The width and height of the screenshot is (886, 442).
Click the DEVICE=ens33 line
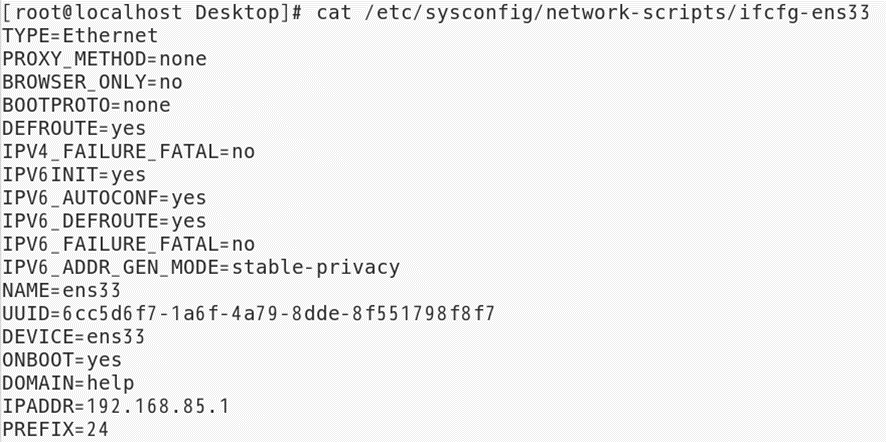point(74,337)
